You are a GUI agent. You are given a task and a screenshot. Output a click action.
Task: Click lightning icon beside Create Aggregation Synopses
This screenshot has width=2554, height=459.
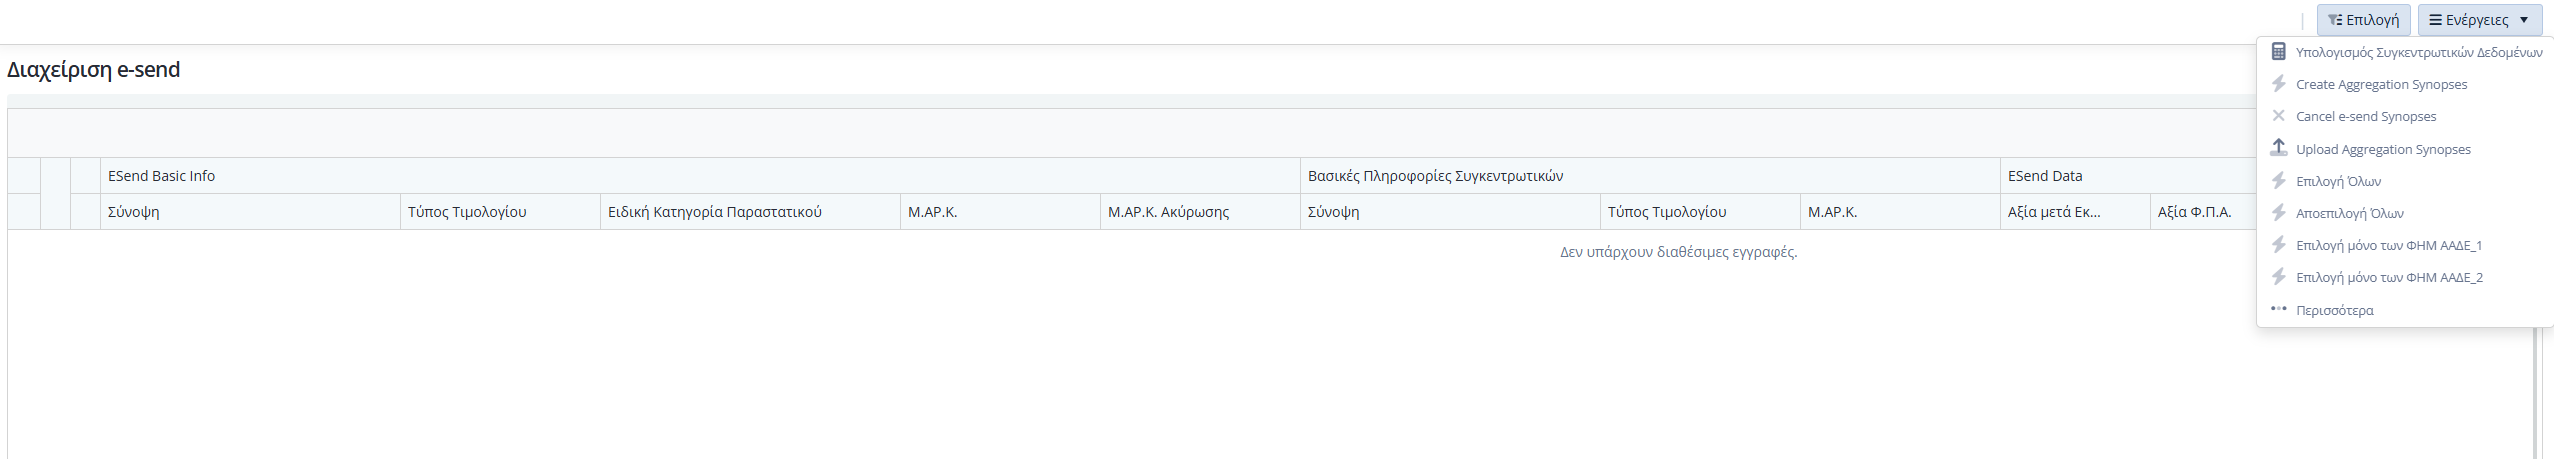pos(2278,84)
